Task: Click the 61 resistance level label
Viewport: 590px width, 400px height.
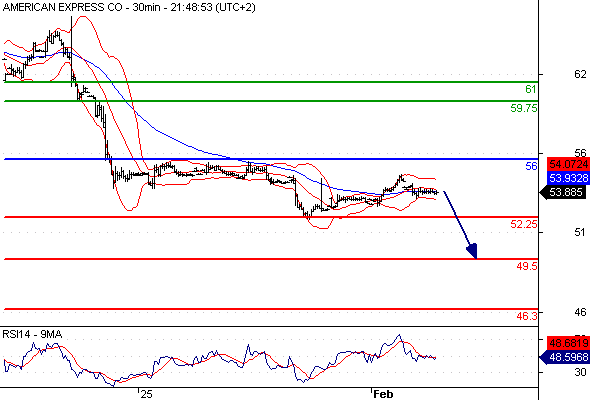Action: (x=531, y=89)
